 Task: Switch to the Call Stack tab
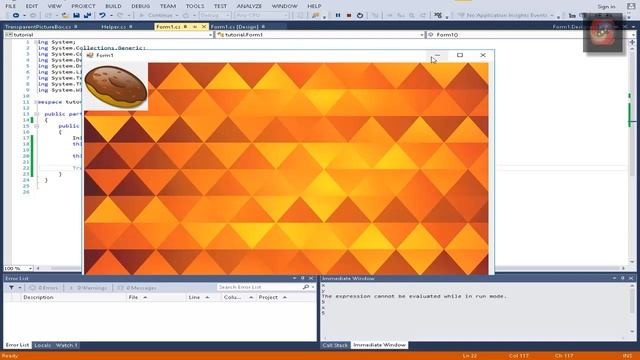point(335,345)
